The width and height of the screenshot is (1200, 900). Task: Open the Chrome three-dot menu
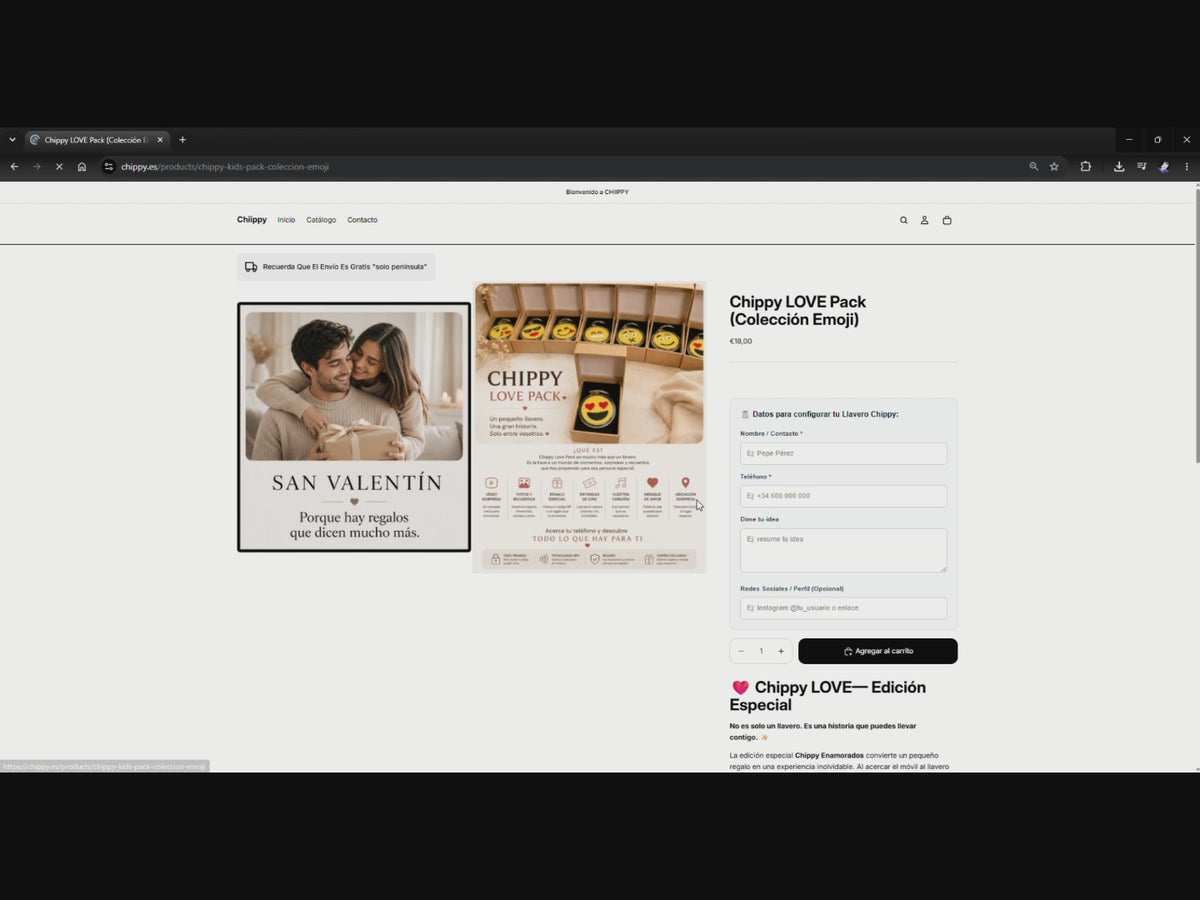click(x=1187, y=167)
